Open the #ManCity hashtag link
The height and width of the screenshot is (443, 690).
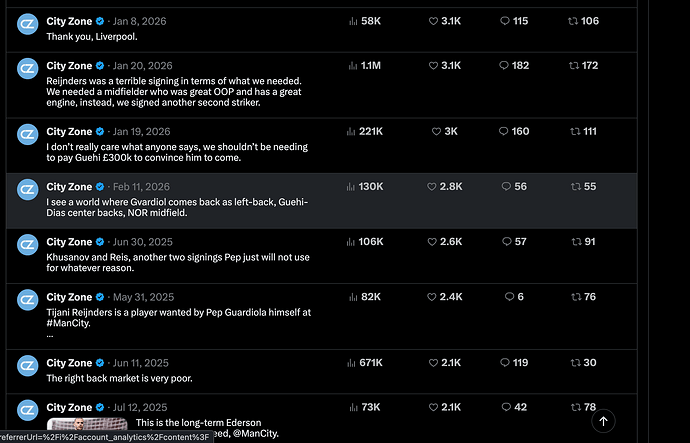pos(68,323)
